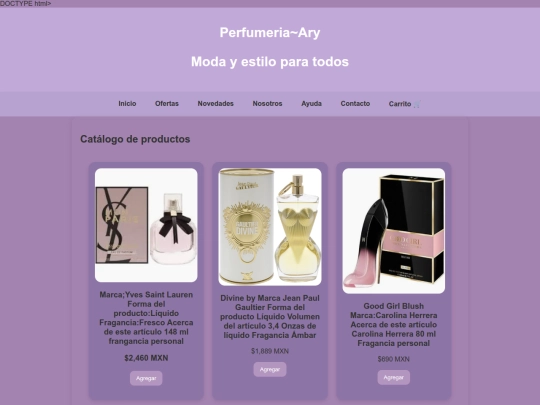This screenshot has width=540, height=405.
Task: Click the $1,889 MXN price label
Action: pos(270,351)
